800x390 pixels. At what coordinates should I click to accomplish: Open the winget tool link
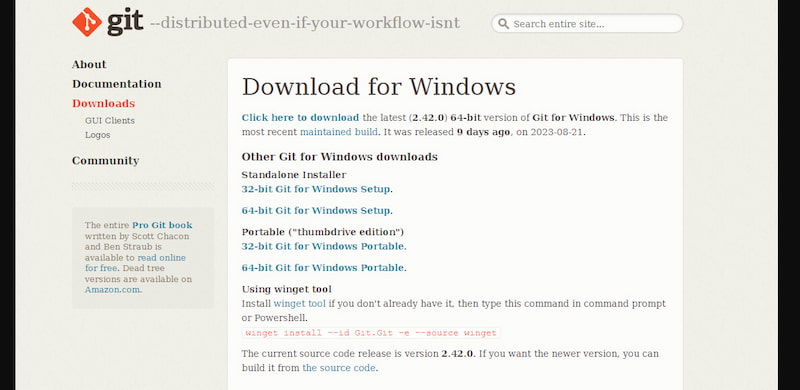pyautogui.click(x=299, y=303)
